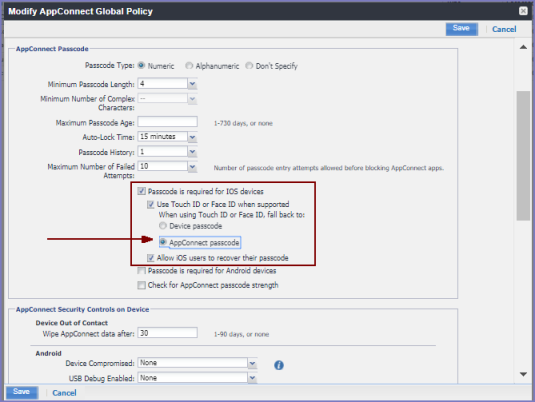Select the Numeric passcode type
Image resolution: width=535 pixels, height=402 pixels.
pos(141,65)
